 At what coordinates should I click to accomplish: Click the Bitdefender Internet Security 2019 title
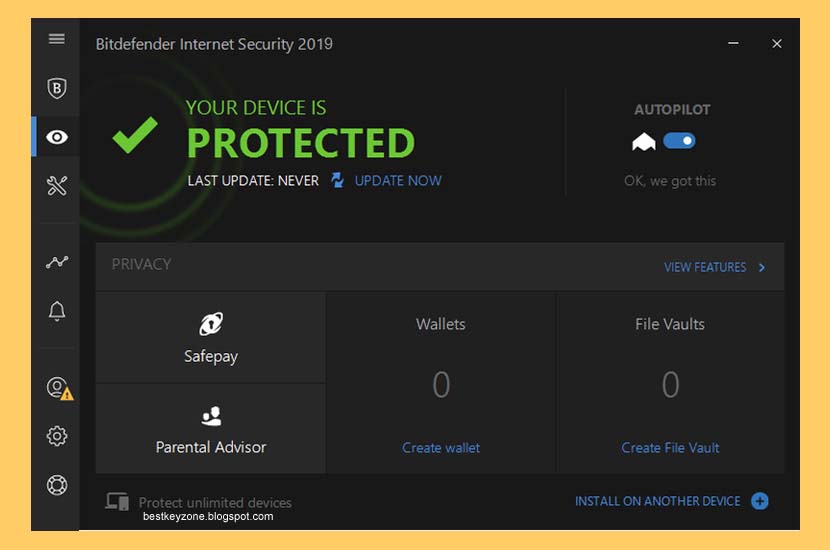coord(214,44)
